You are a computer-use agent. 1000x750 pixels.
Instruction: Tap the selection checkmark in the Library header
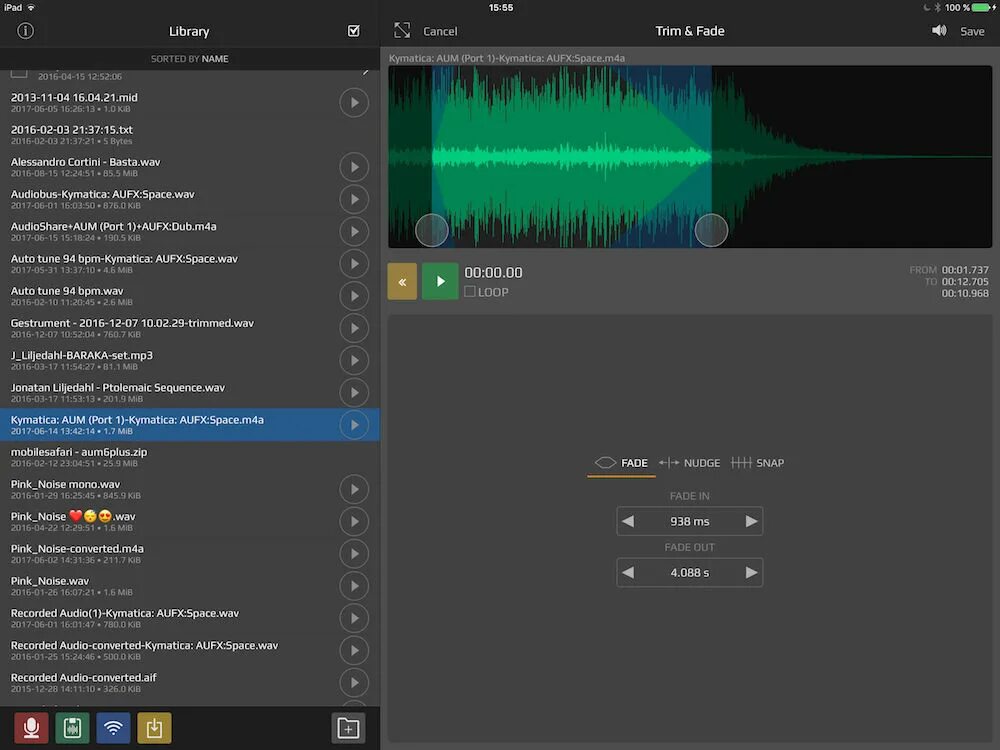coord(353,31)
